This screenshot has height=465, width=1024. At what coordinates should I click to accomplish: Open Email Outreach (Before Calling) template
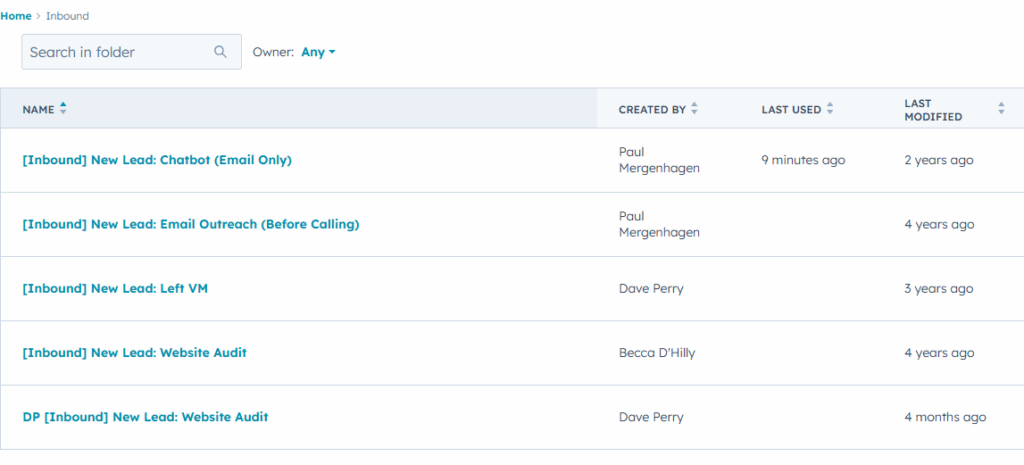tap(190, 224)
